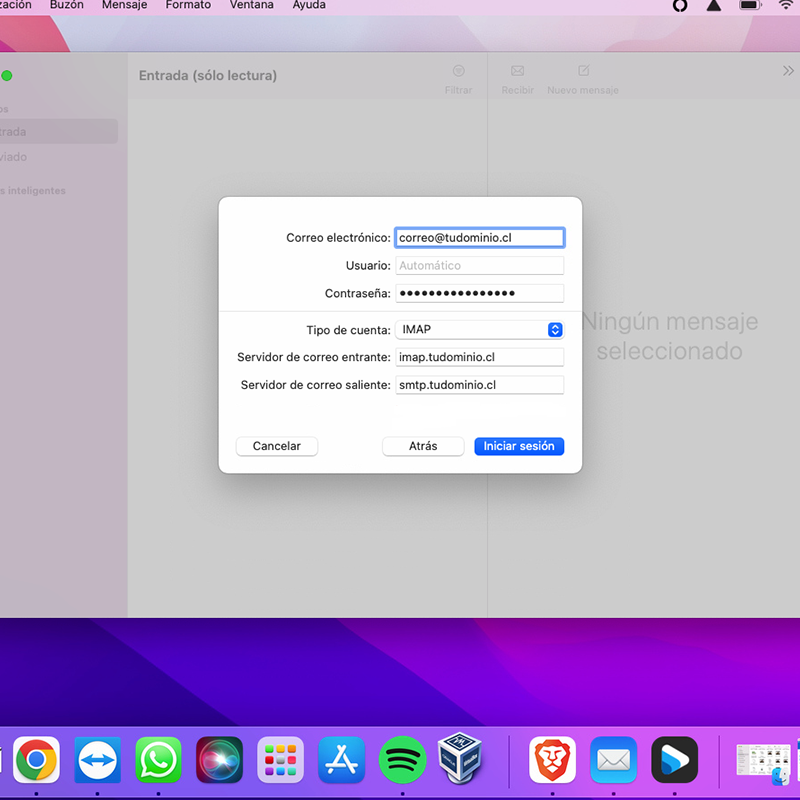Open the Tipo de cuenta IMAP dropdown
The width and height of the screenshot is (800, 800).
click(480, 330)
